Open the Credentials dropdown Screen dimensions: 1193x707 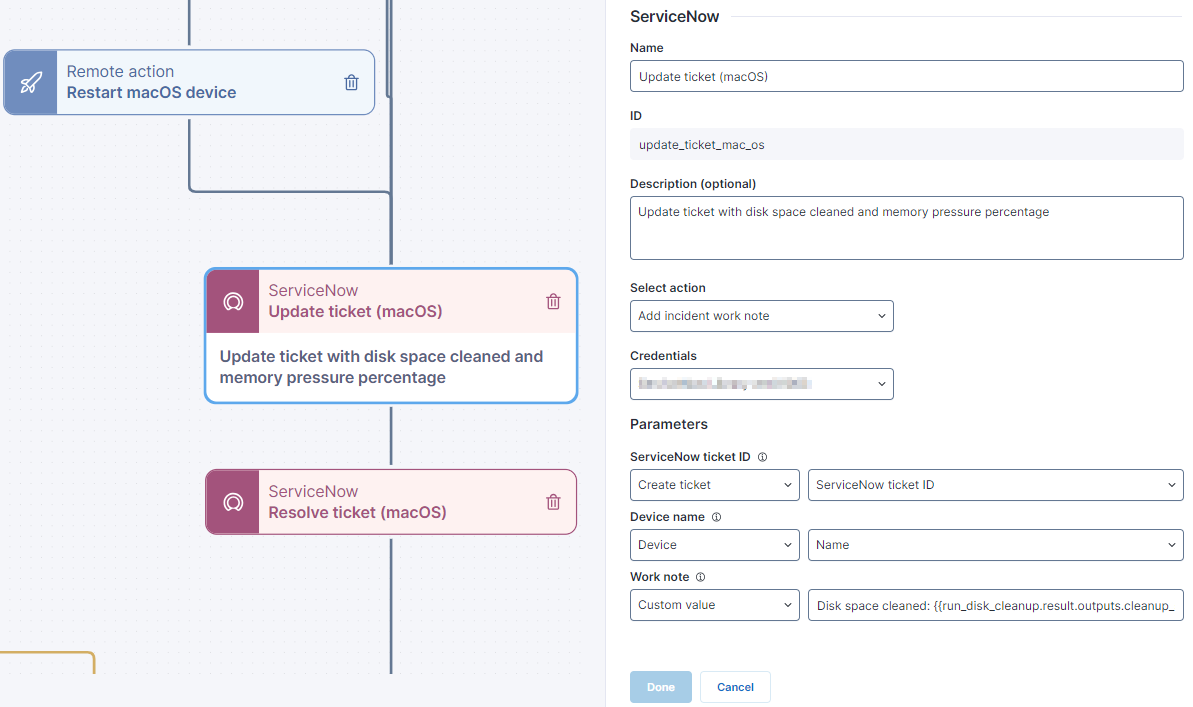[761, 384]
